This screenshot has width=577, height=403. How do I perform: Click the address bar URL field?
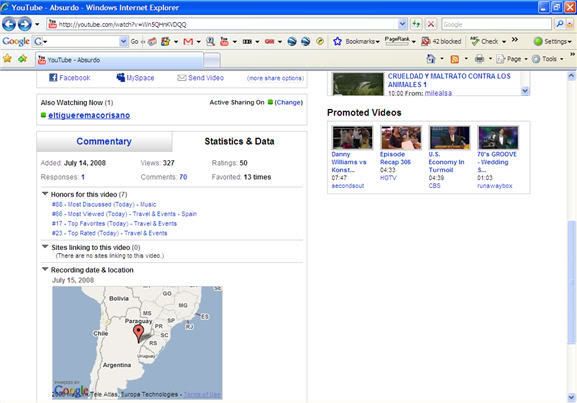coord(223,25)
